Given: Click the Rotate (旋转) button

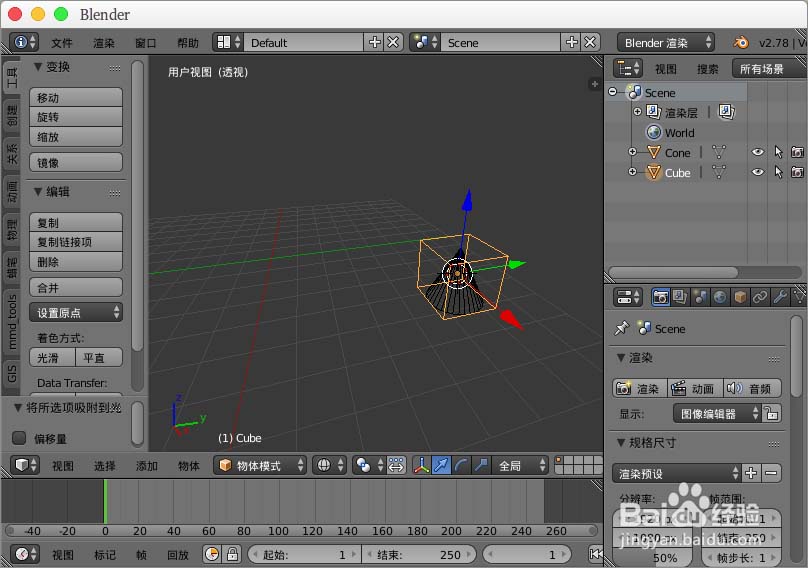Looking at the screenshot, I should [x=76, y=117].
